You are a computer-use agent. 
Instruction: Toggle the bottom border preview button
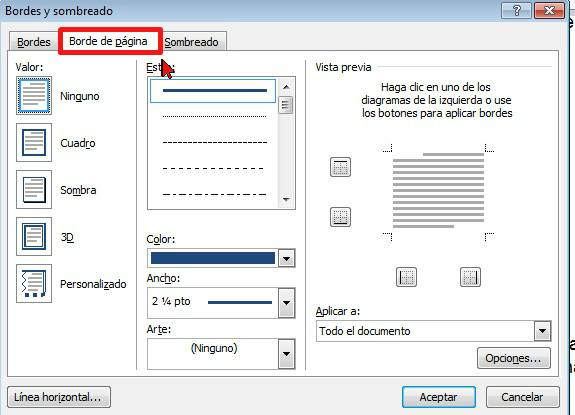pyautogui.click(x=340, y=217)
